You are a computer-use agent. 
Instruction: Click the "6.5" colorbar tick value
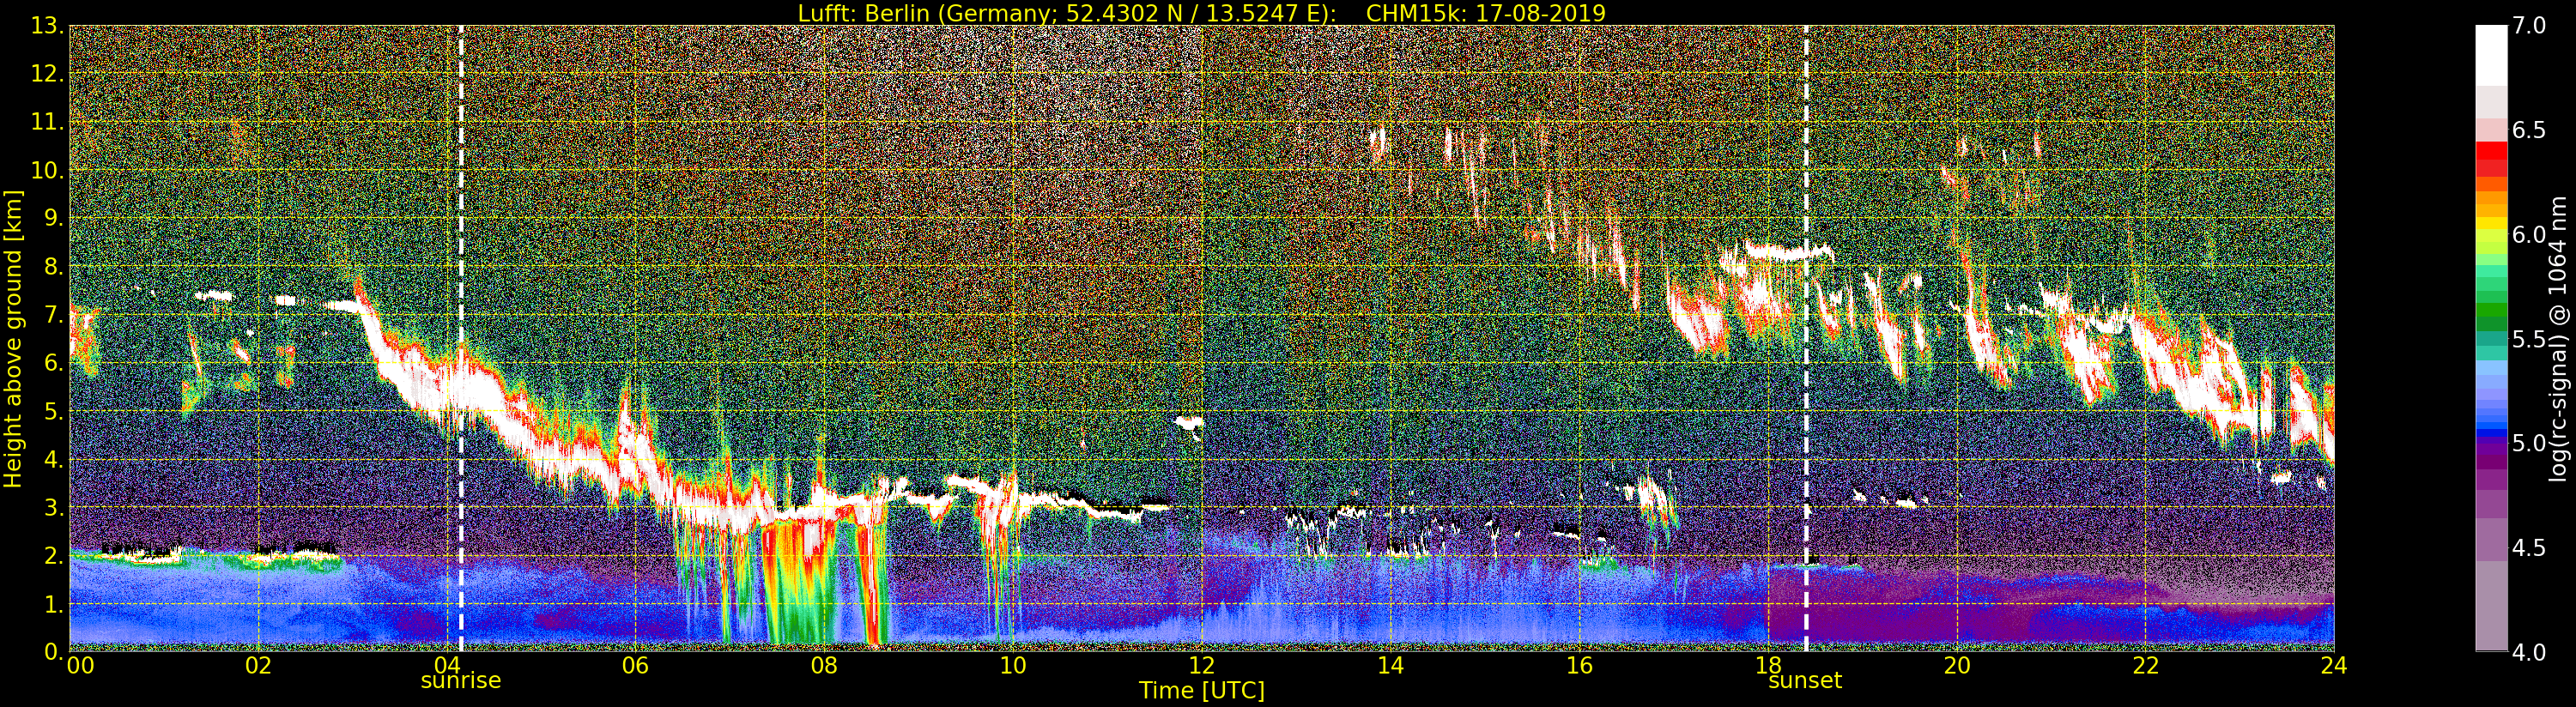(2528, 131)
